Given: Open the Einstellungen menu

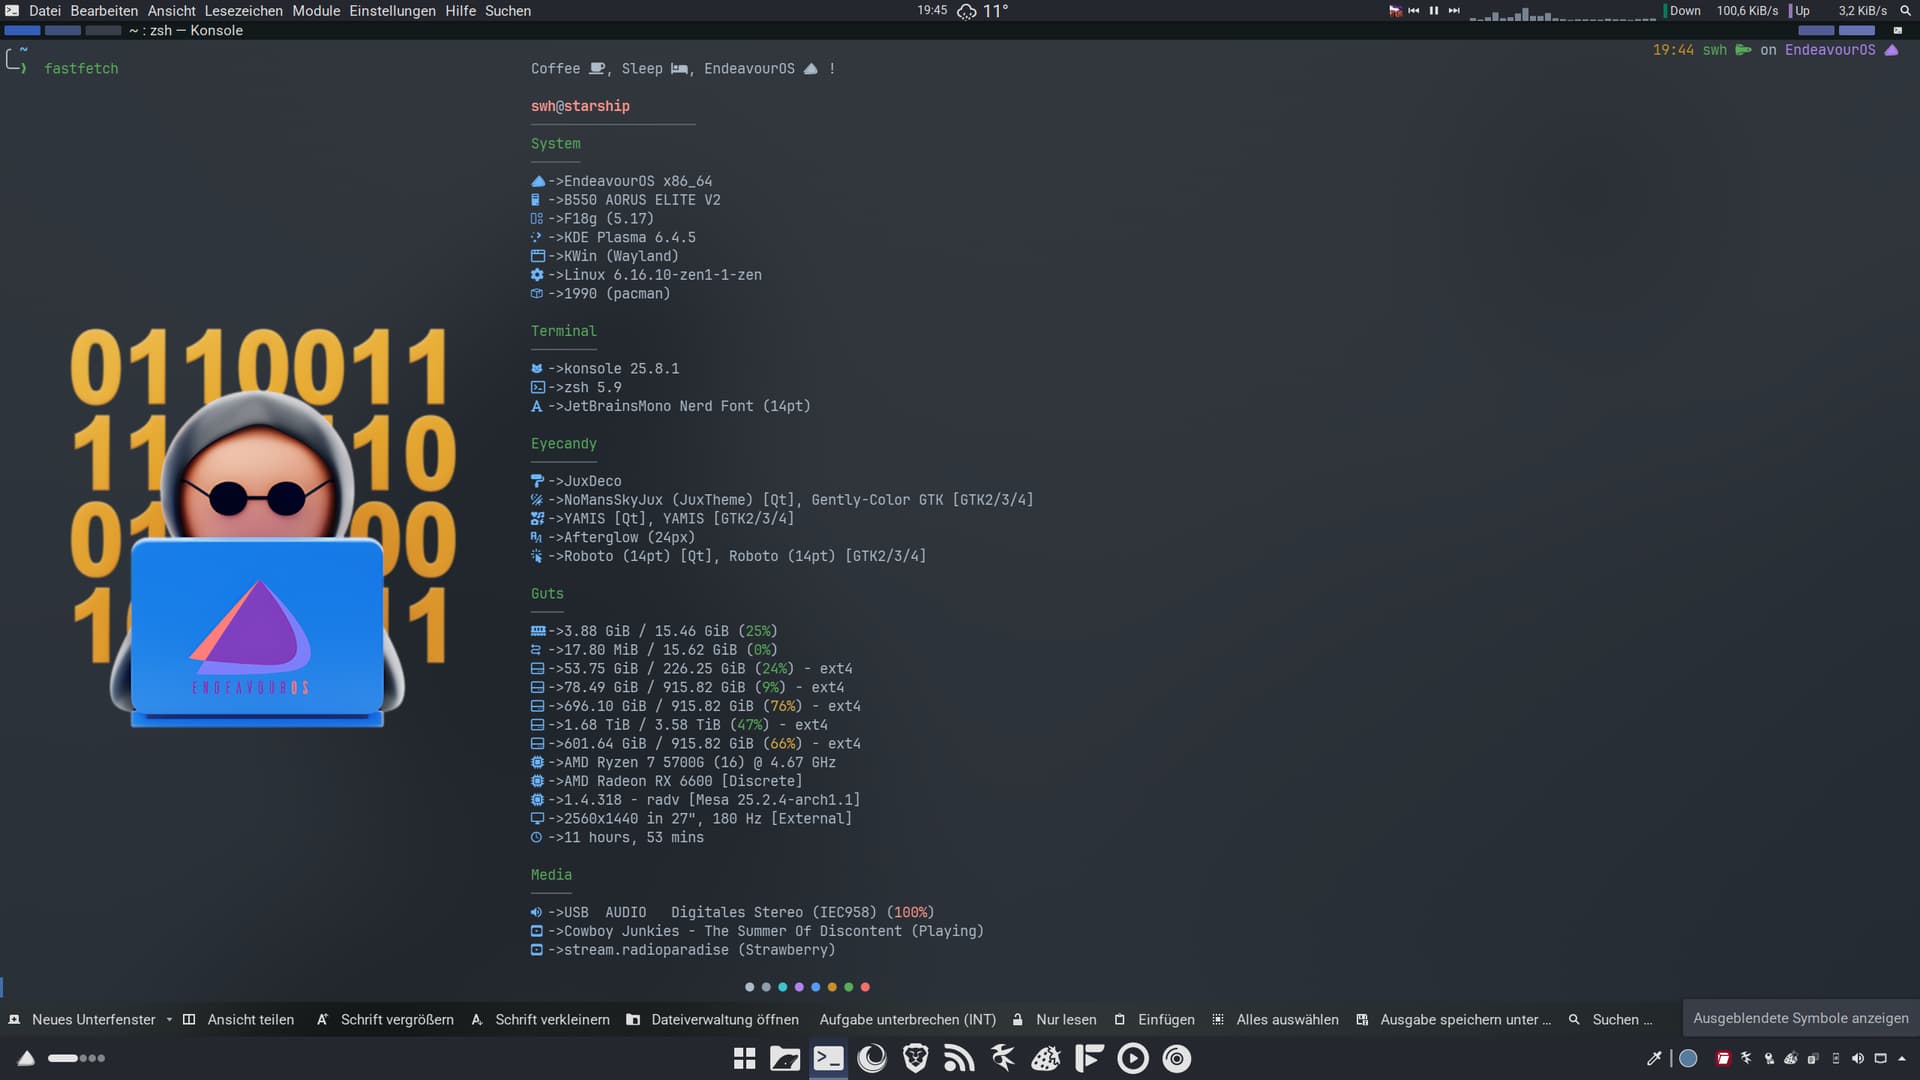Looking at the screenshot, I should 392,11.
